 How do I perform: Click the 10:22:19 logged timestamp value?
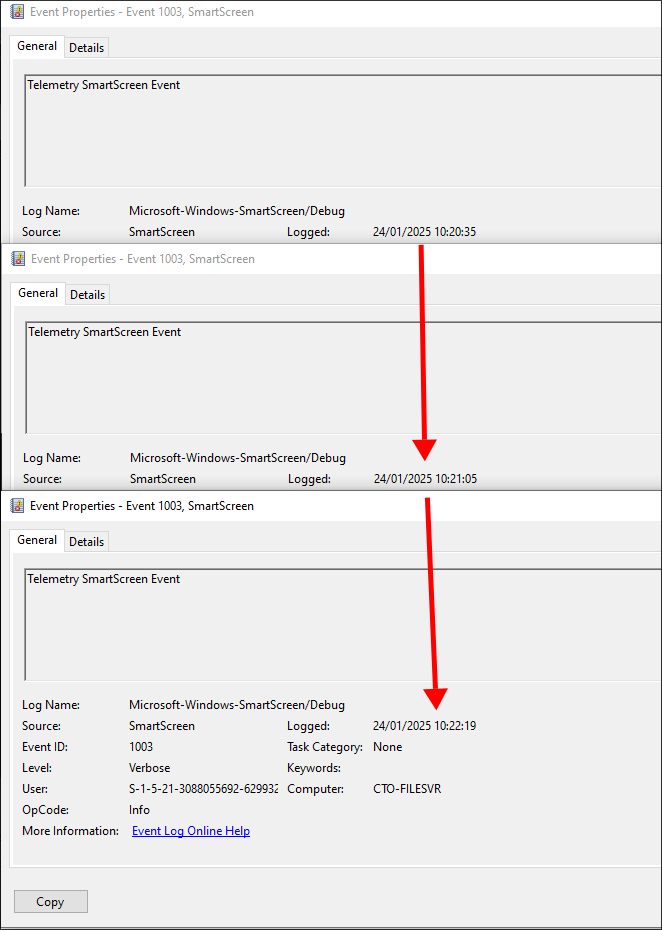point(424,725)
